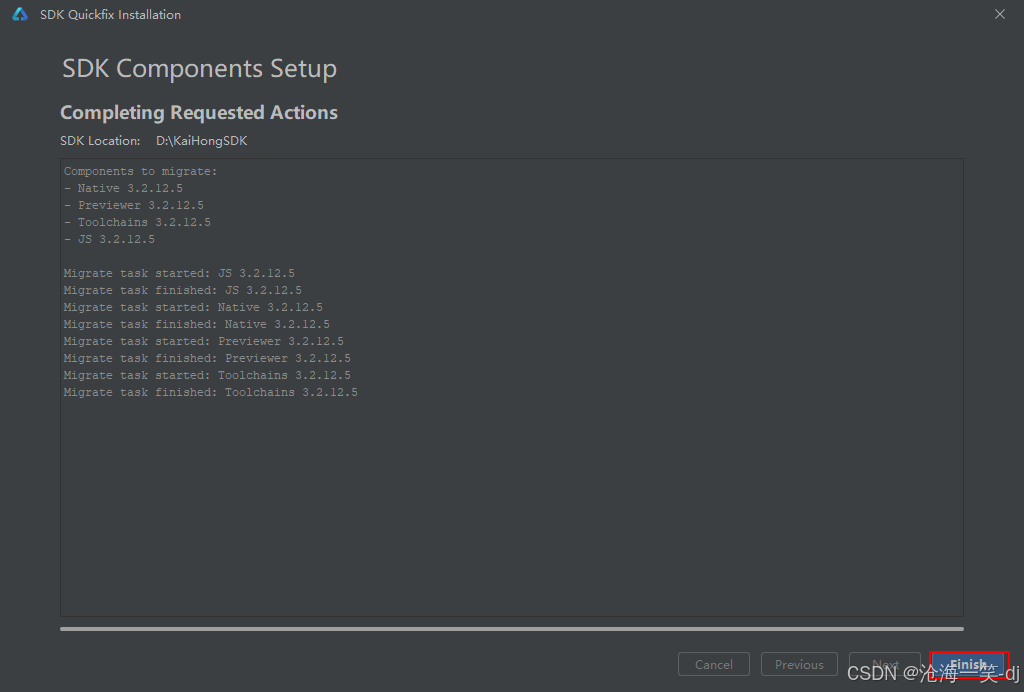Click the Finish button
Screen dimensions: 1024x692
coord(969,665)
